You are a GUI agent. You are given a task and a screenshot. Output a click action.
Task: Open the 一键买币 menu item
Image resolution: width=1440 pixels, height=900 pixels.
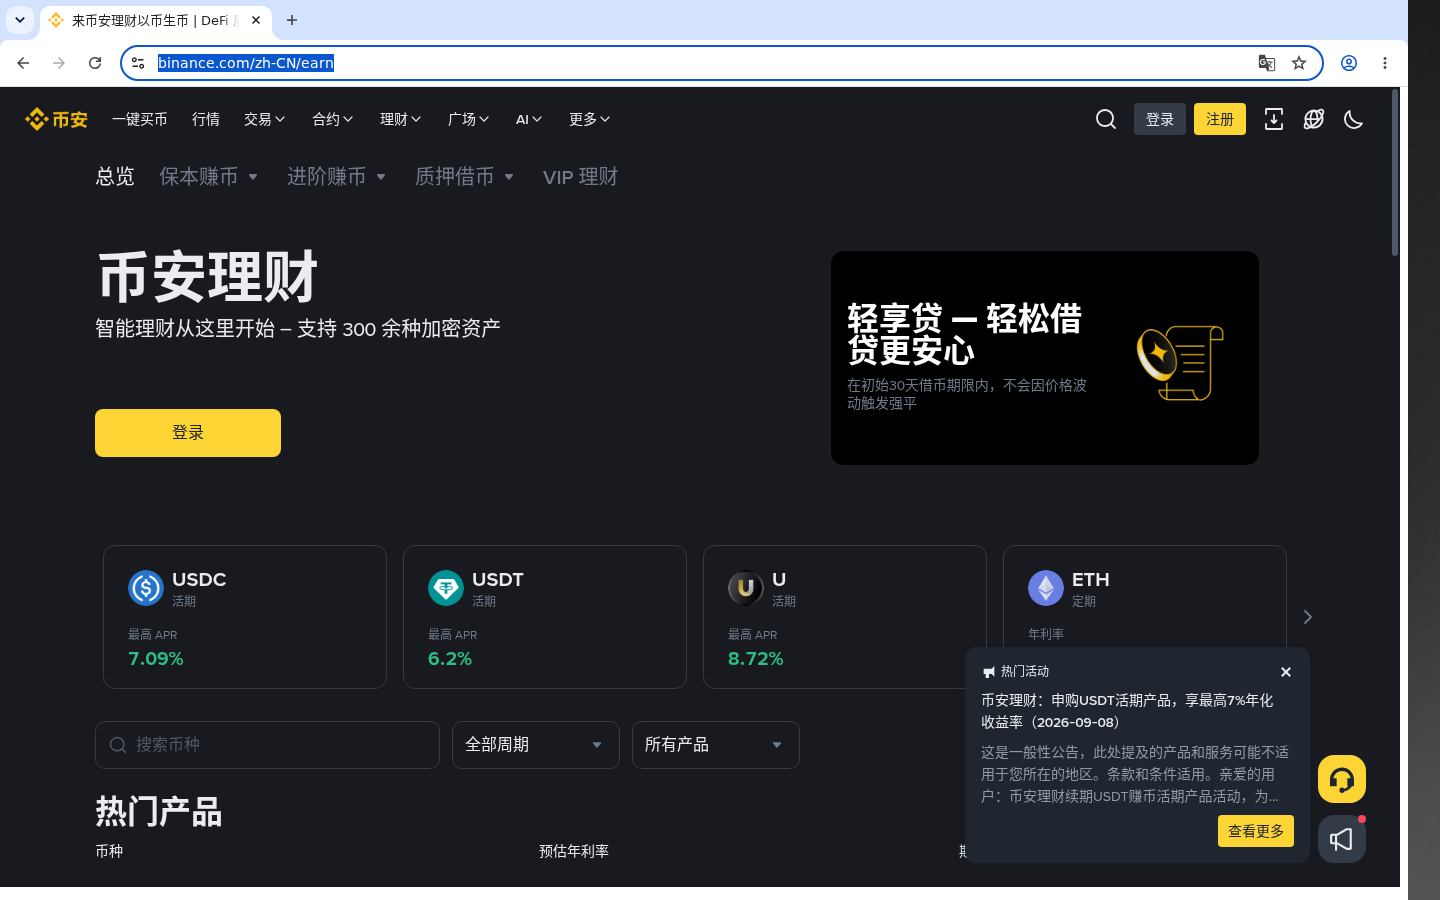coord(140,119)
